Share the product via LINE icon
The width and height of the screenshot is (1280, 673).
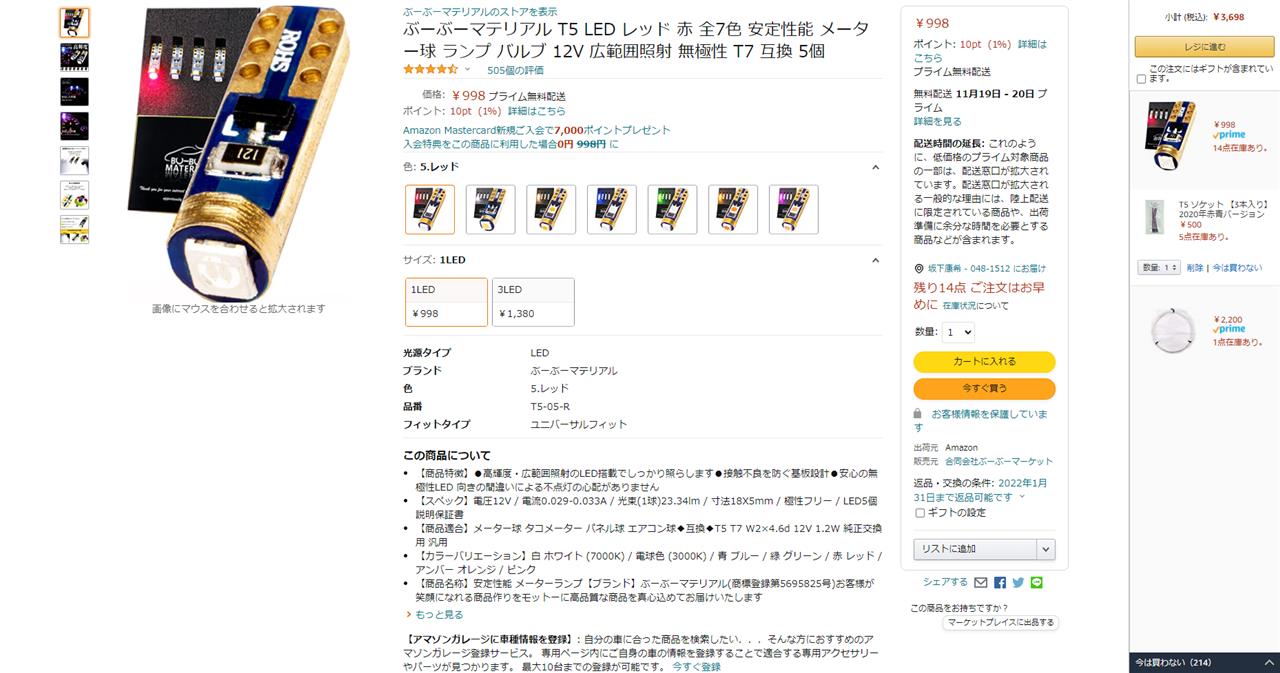point(1036,582)
